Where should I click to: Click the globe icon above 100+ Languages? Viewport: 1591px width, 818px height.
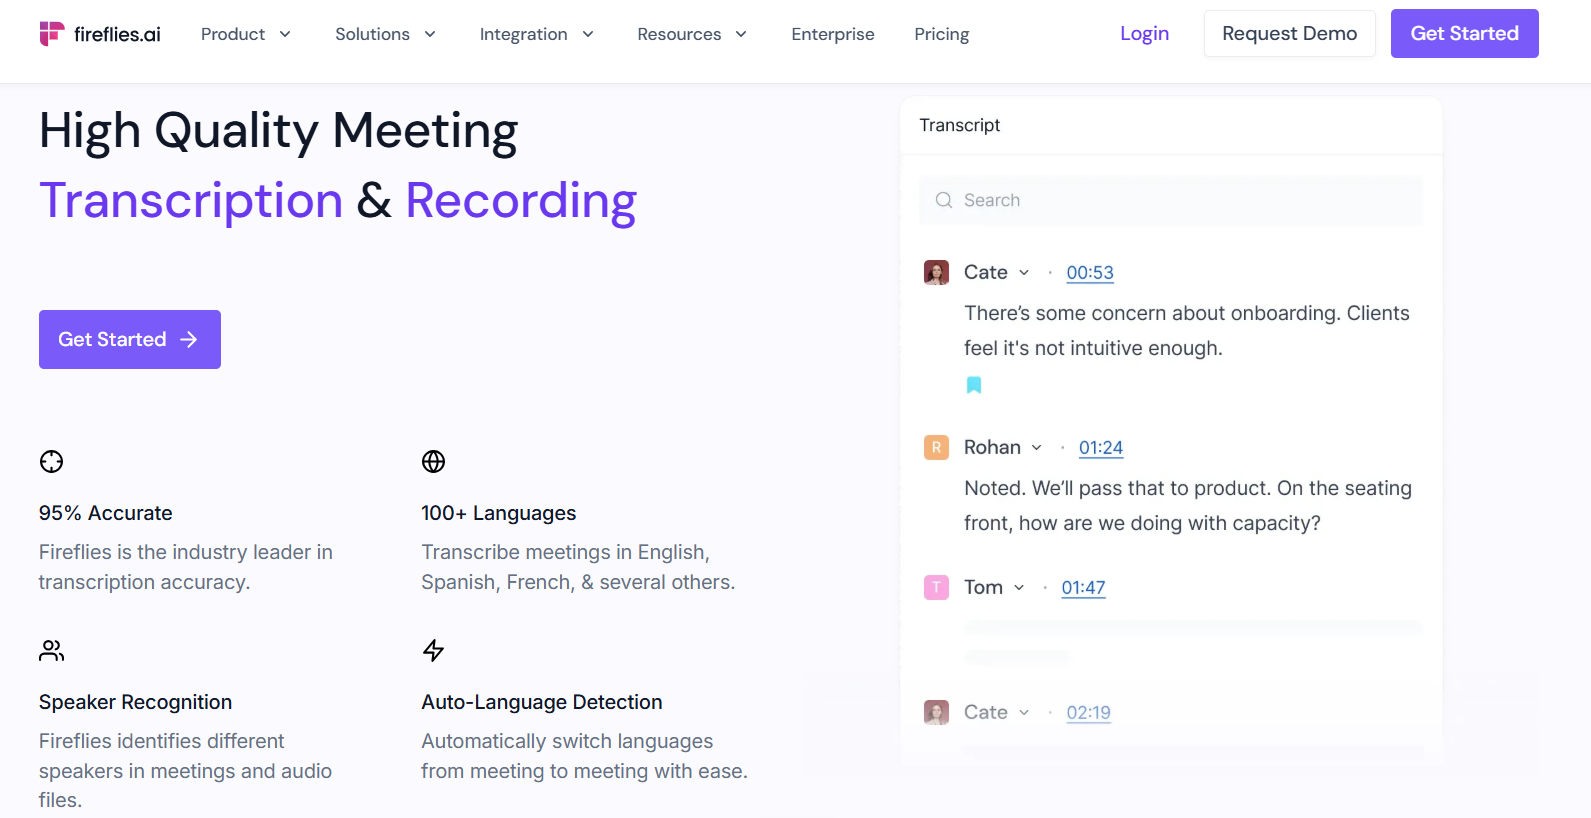(x=433, y=461)
